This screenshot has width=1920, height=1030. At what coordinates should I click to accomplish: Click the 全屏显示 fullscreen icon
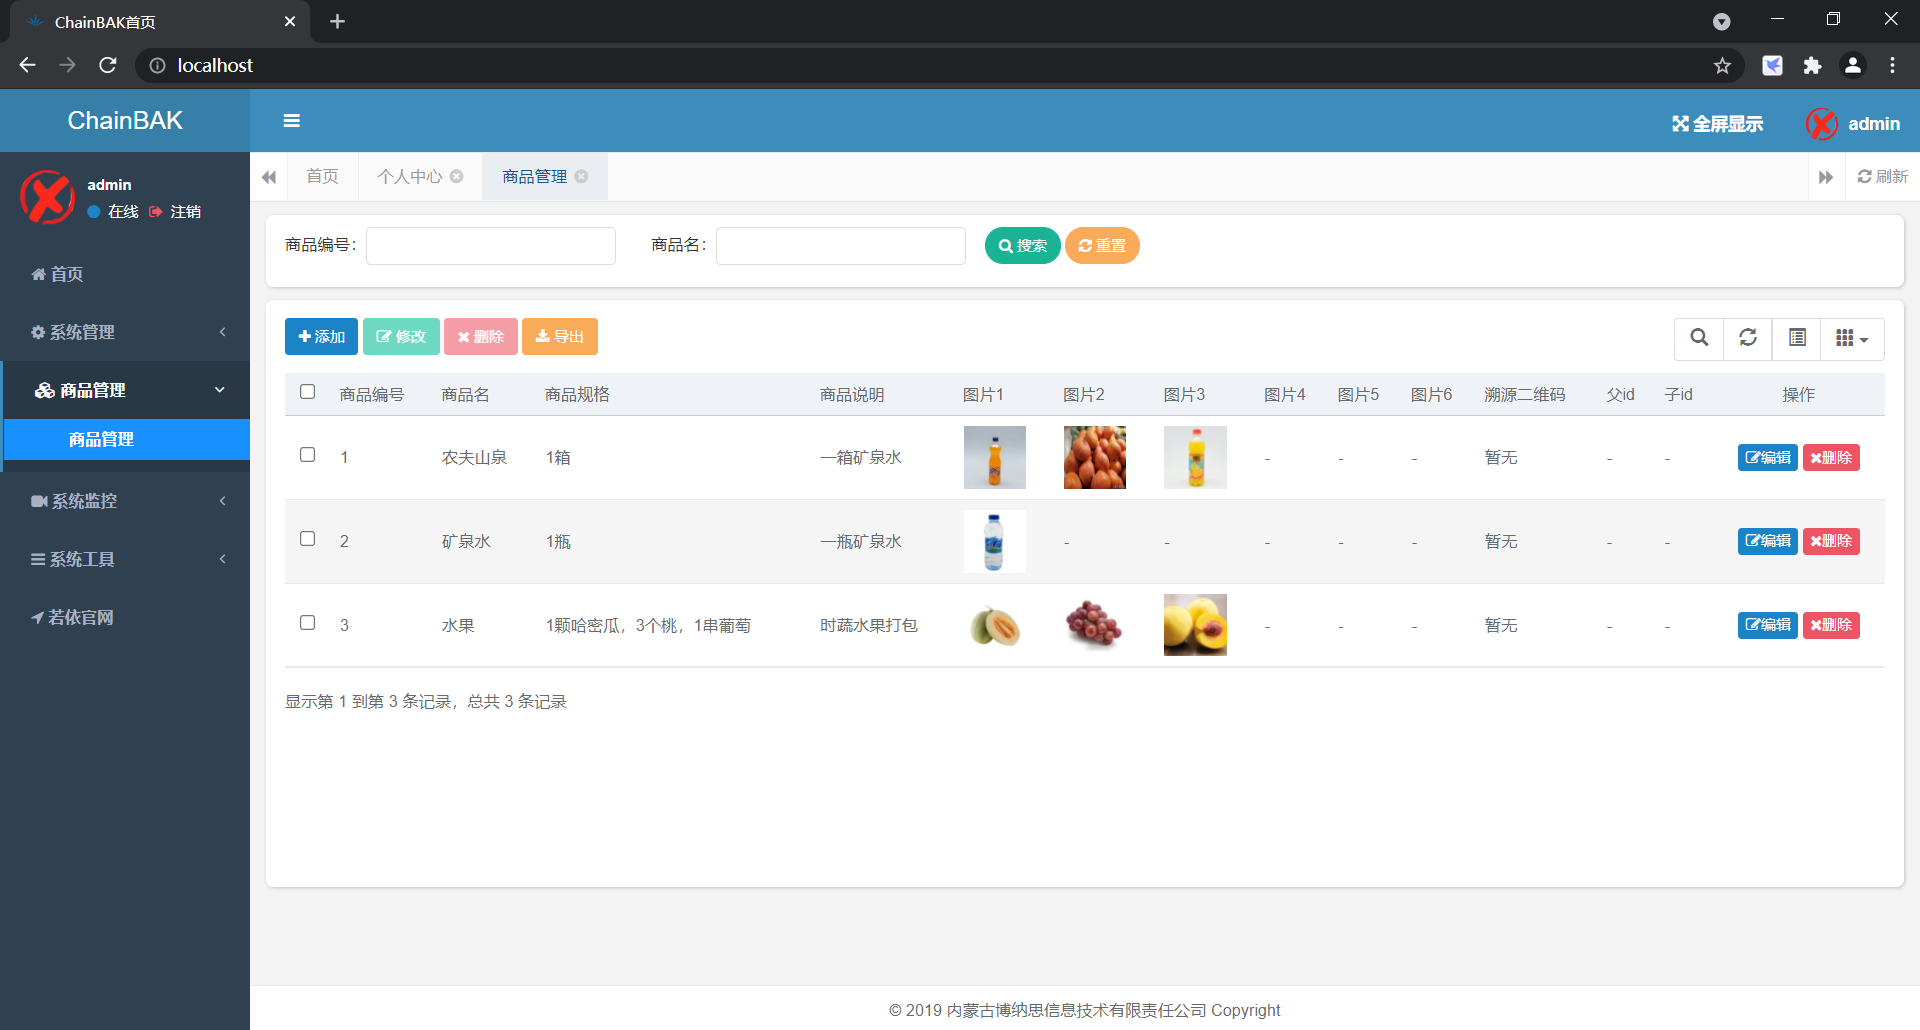pyautogui.click(x=1681, y=123)
